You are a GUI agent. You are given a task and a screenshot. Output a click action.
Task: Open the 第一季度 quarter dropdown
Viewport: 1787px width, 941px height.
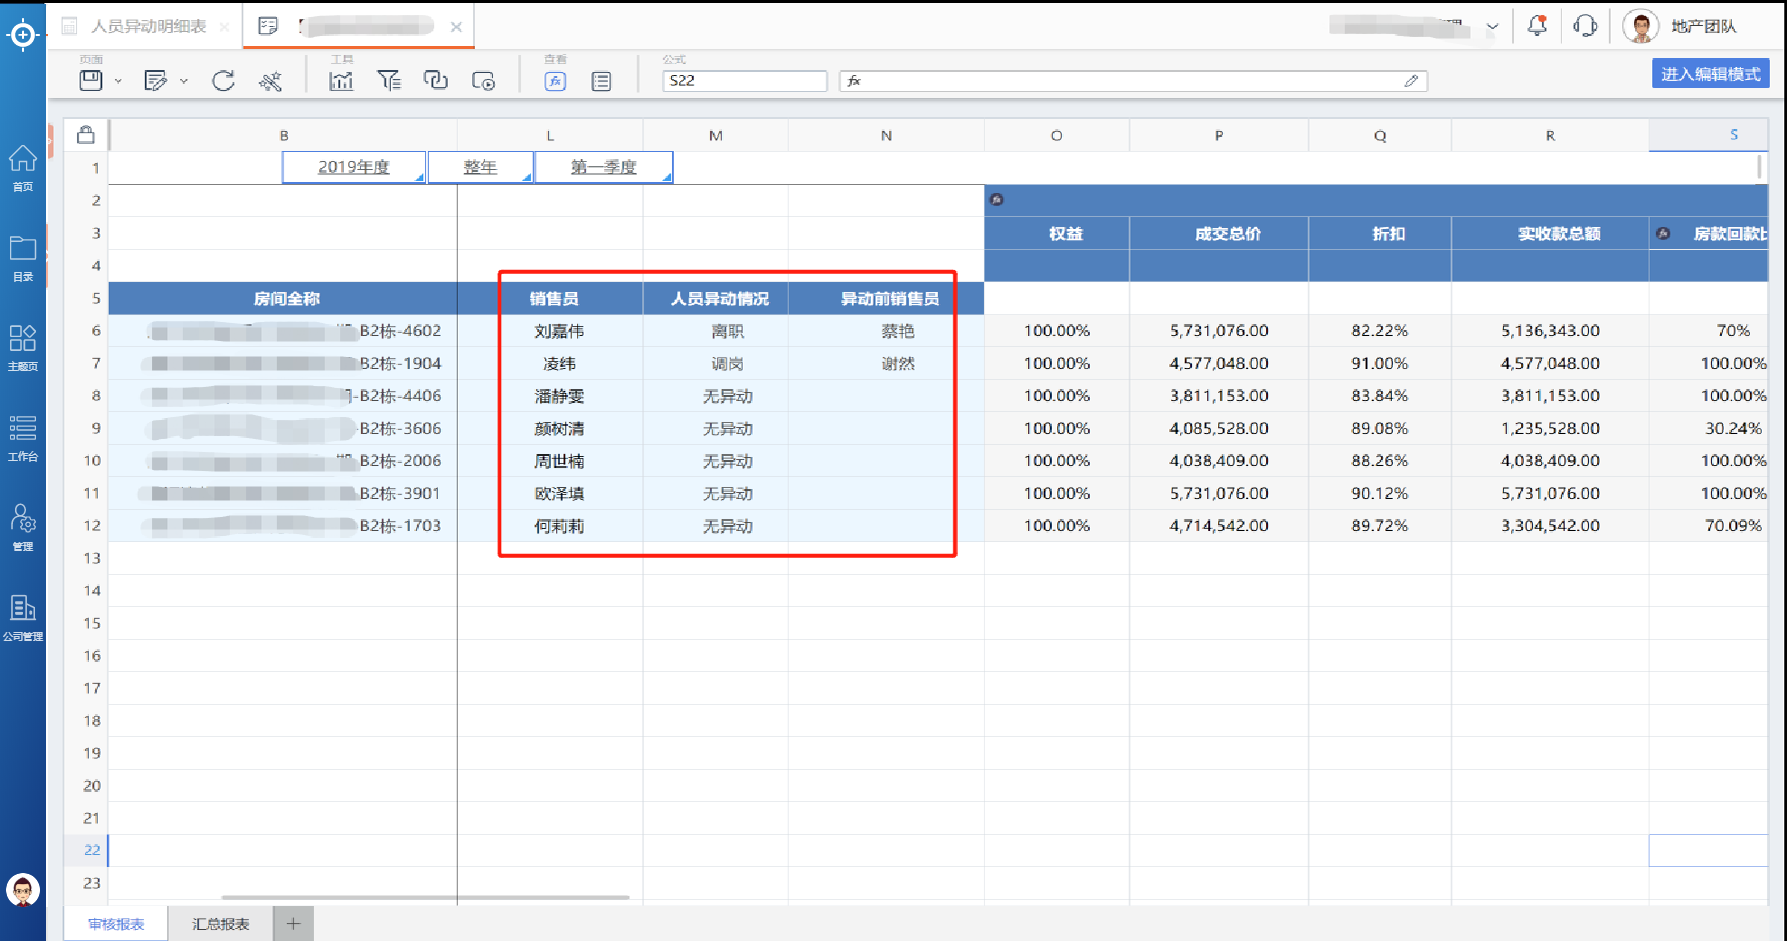point(604,167)
